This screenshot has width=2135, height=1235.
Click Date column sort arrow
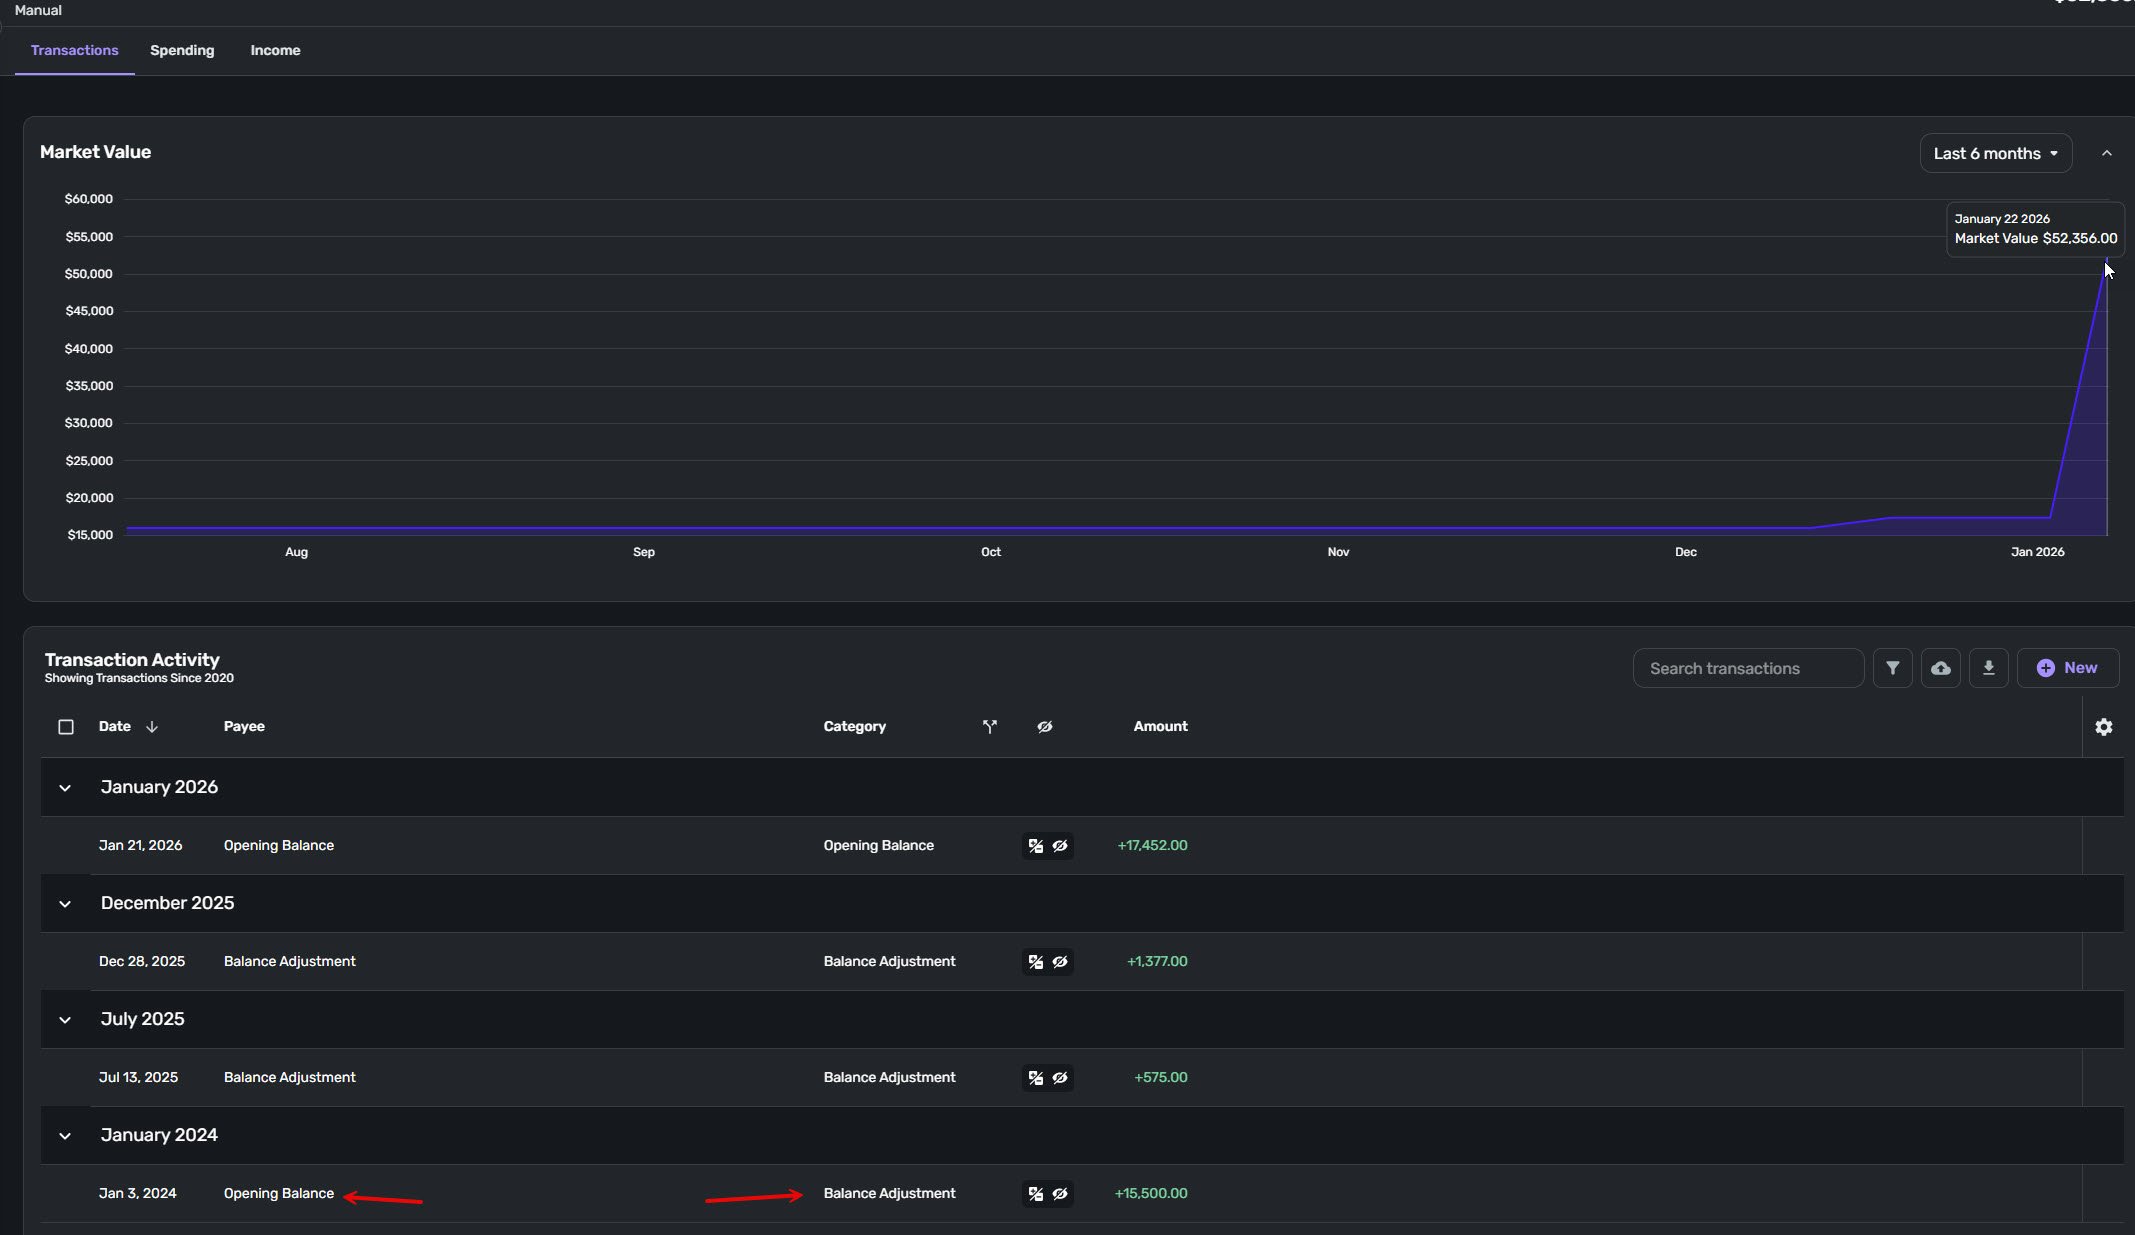pos(152,727)
